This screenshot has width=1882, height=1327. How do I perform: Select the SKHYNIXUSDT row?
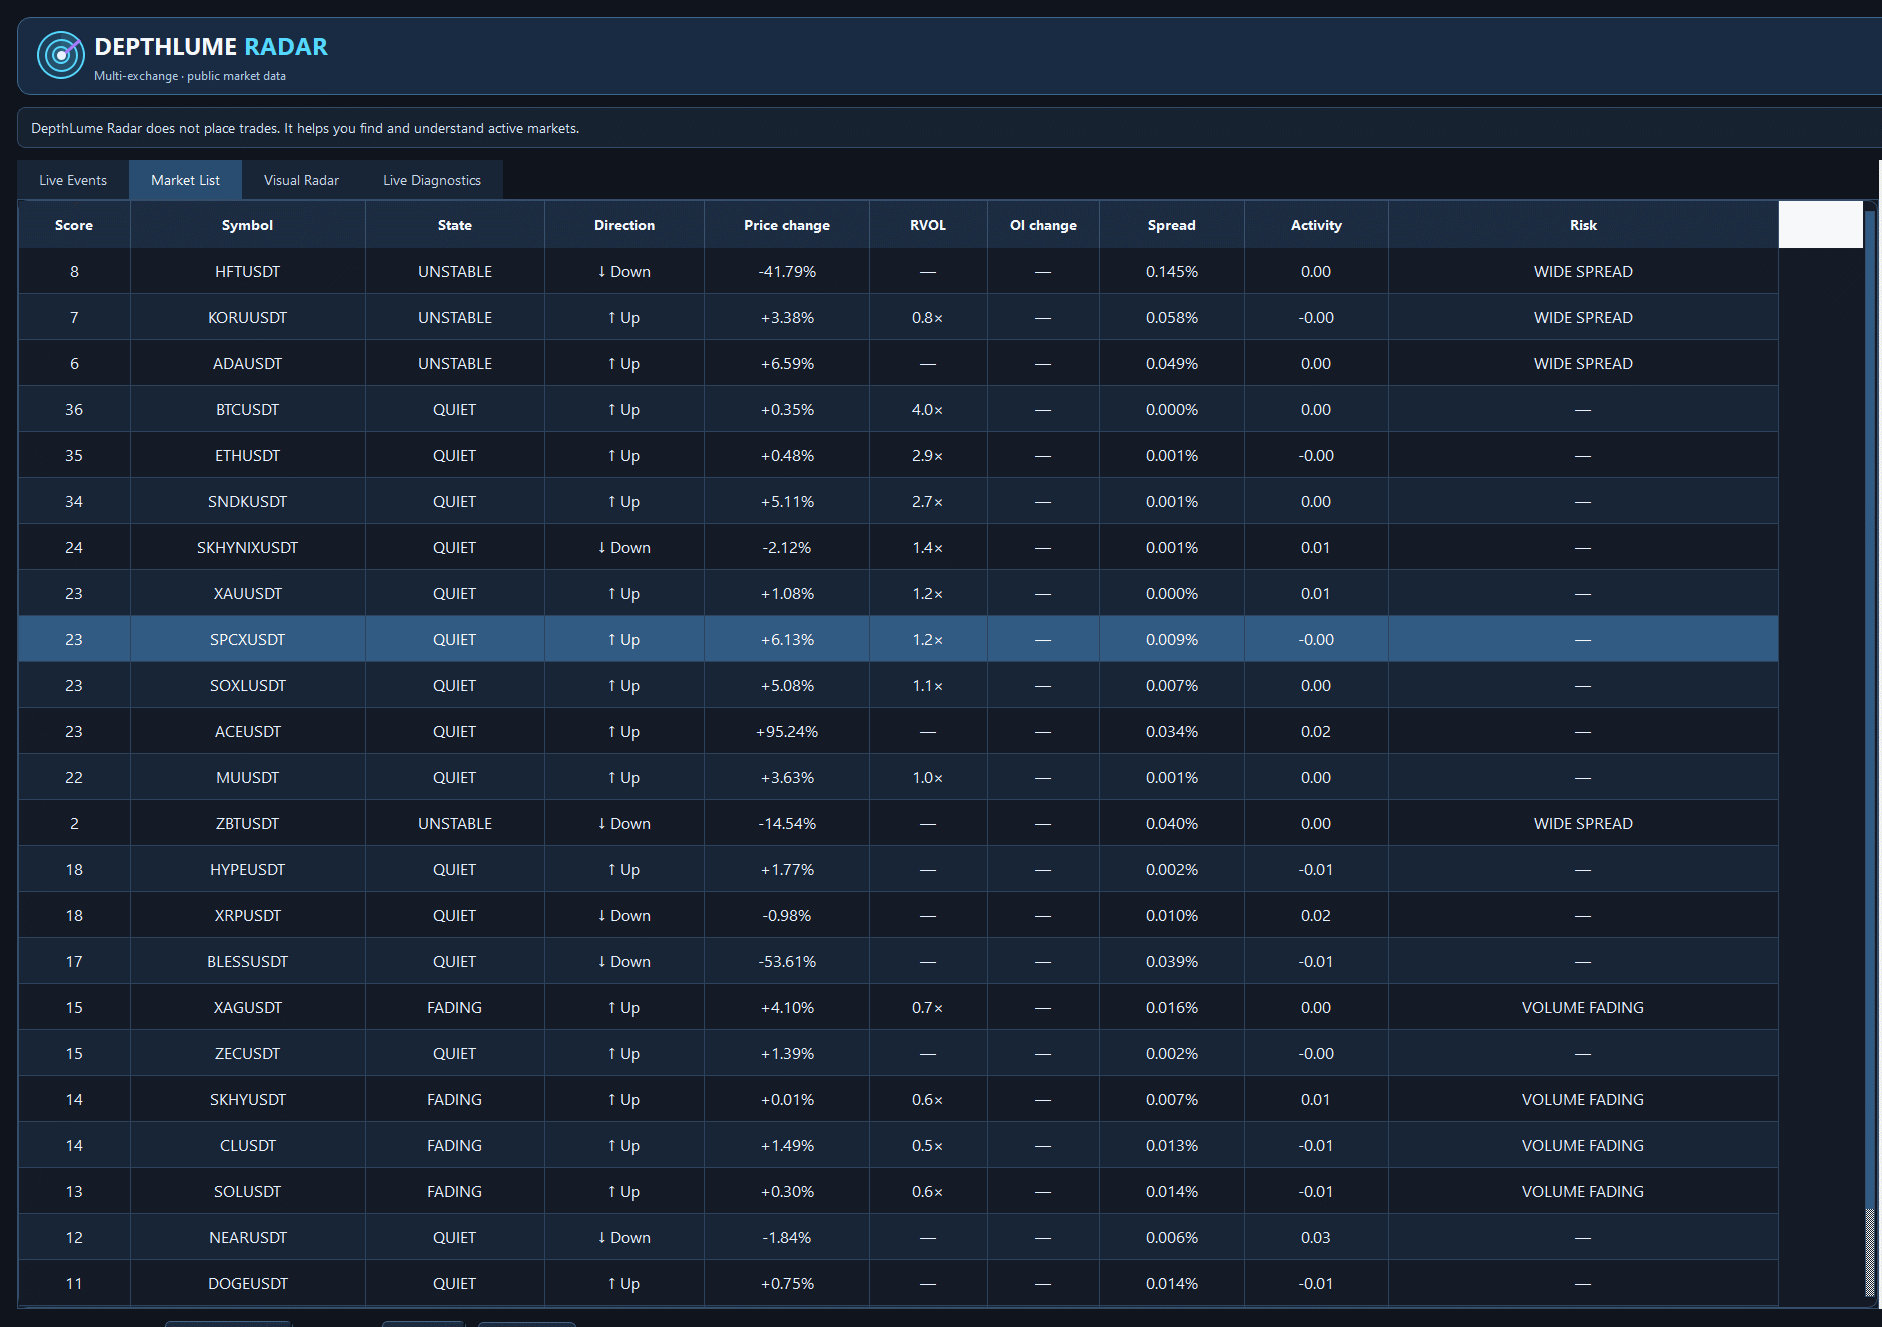(x=898, y=547)
